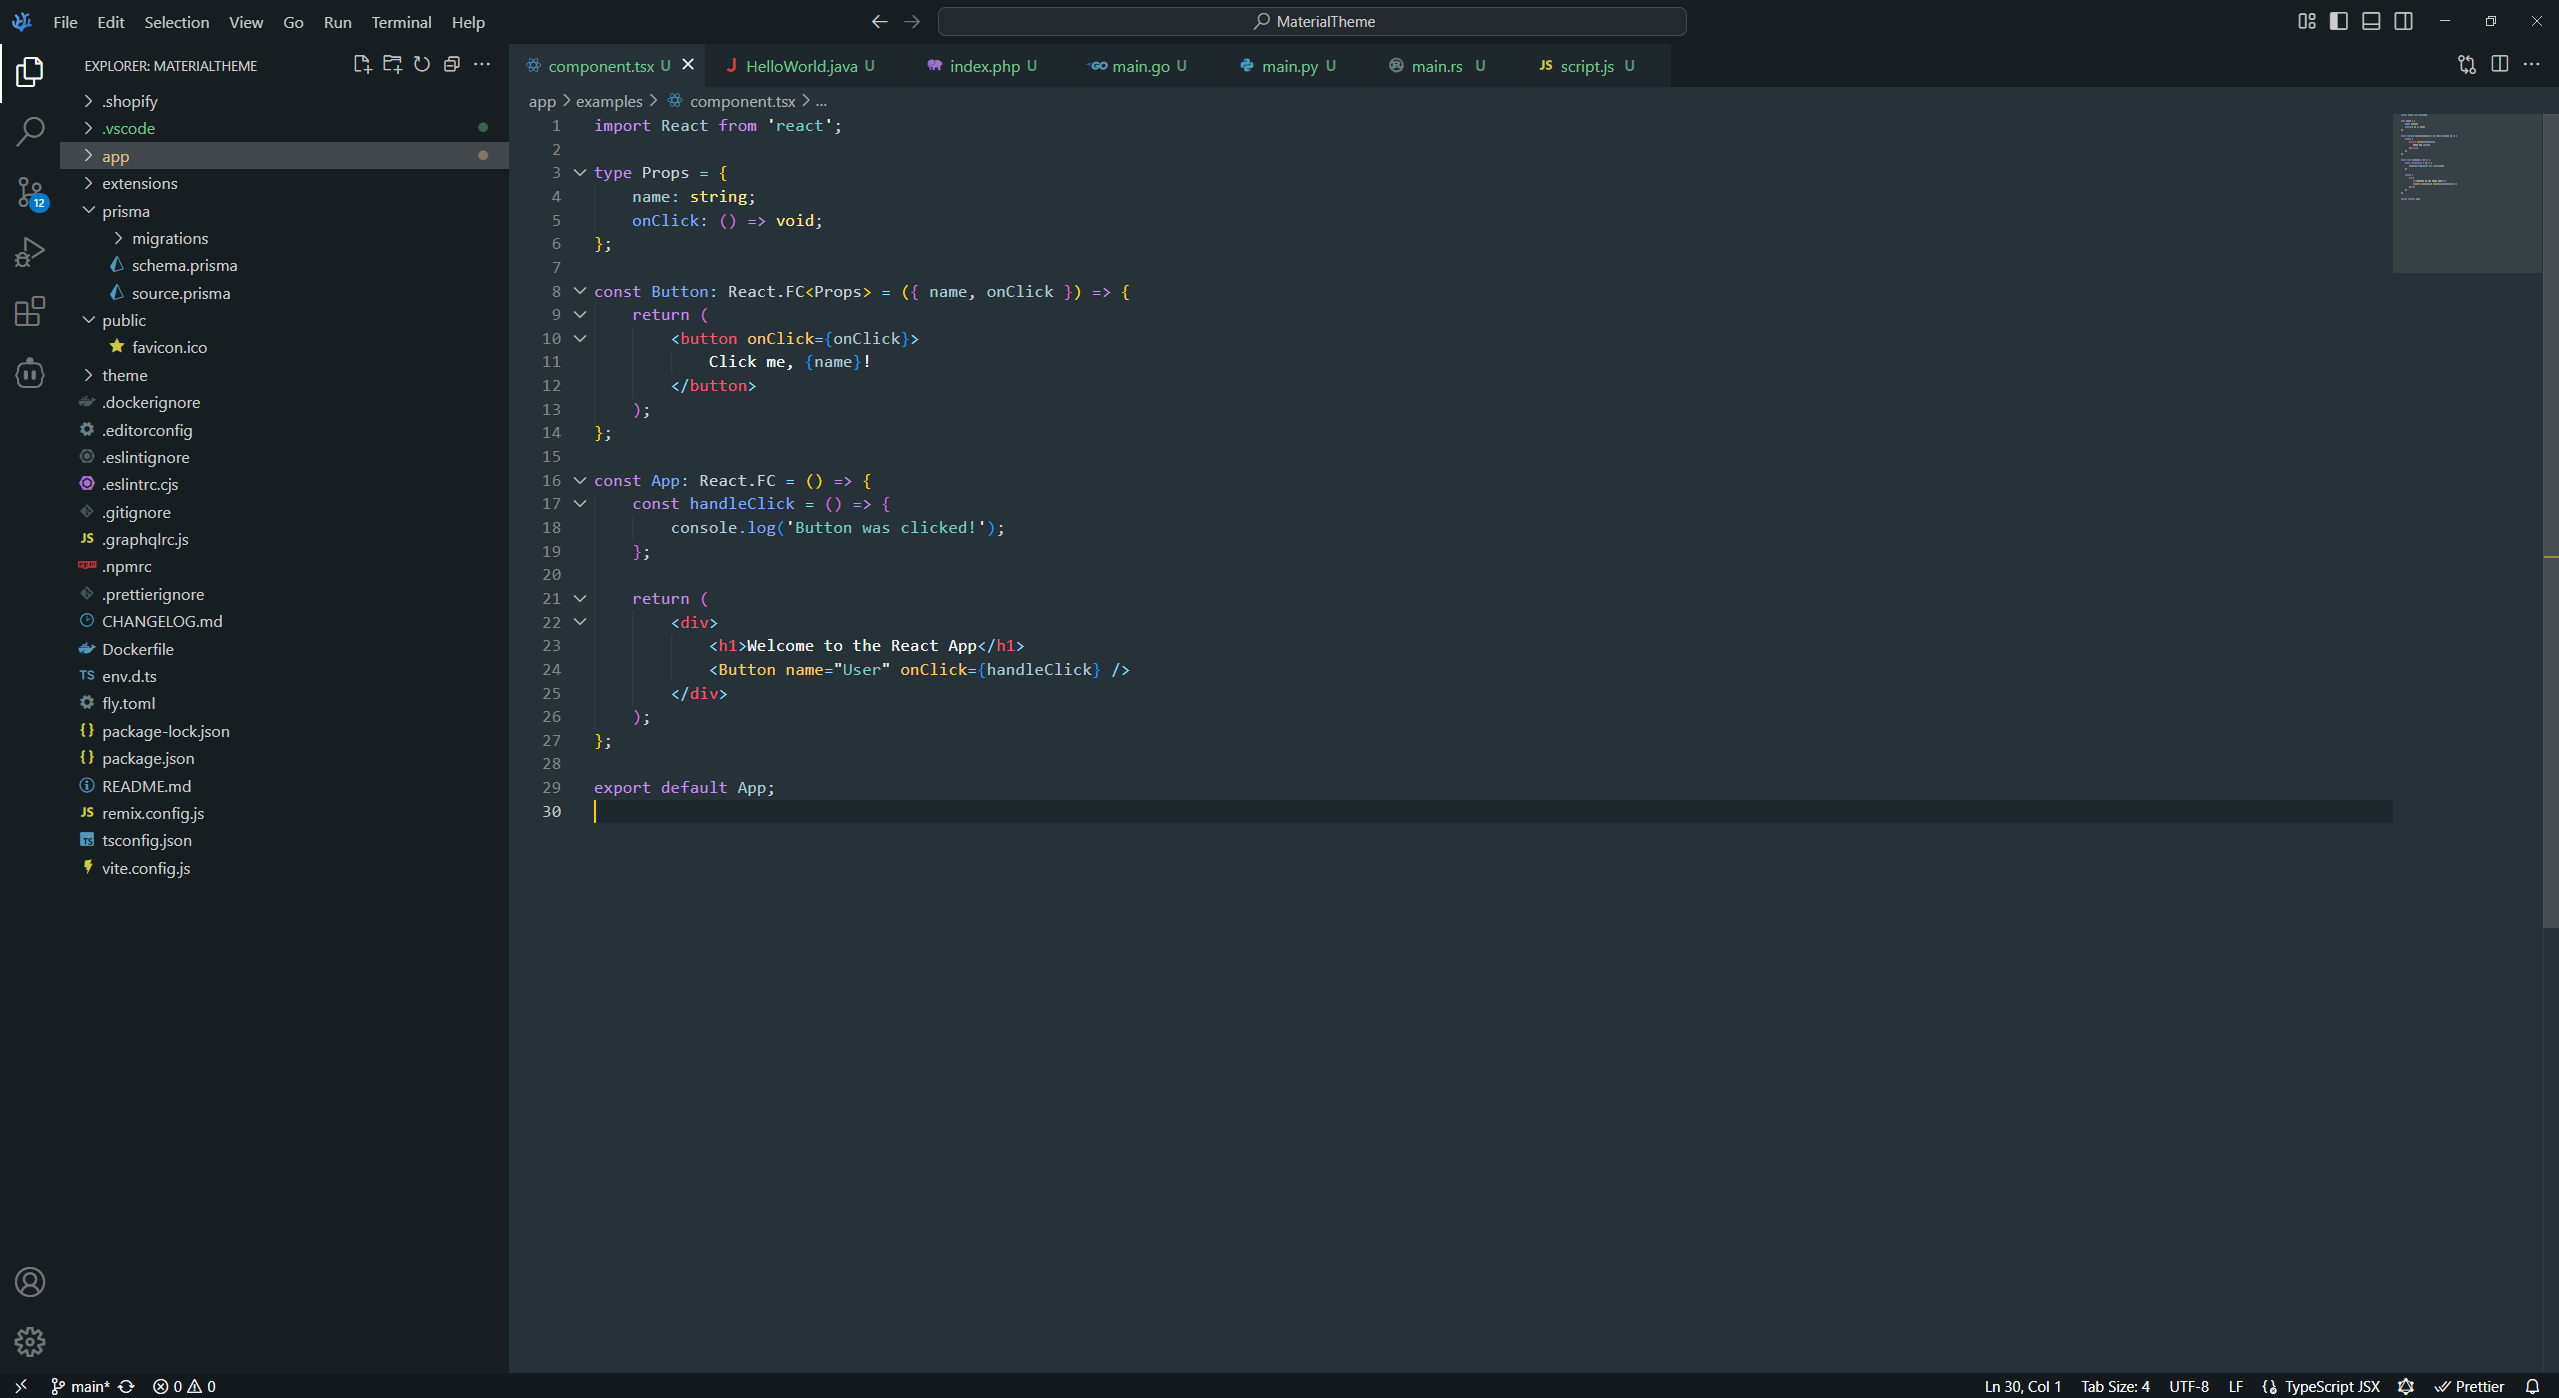Click TypeScript JSX language mode in status bar

pos(2331,1386)
